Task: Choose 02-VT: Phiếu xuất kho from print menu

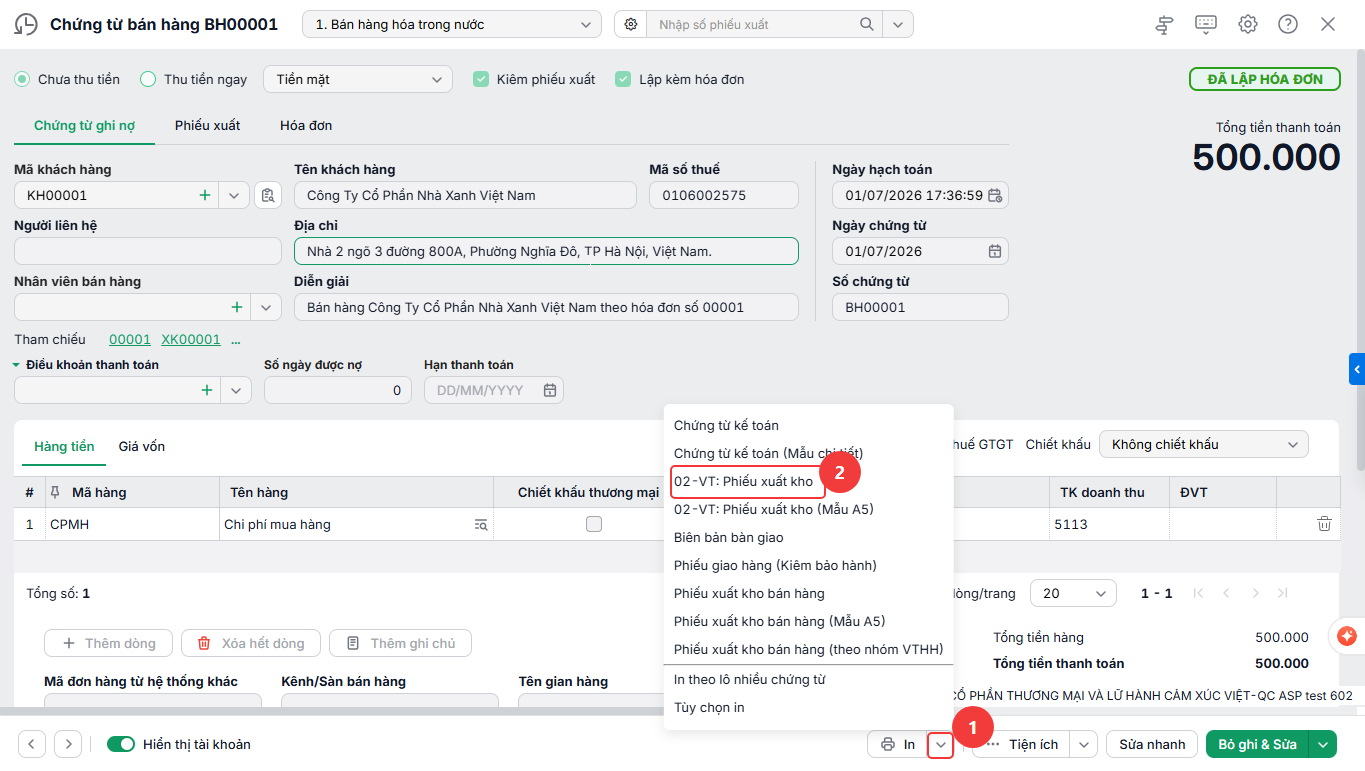Action: coord(744,481)
